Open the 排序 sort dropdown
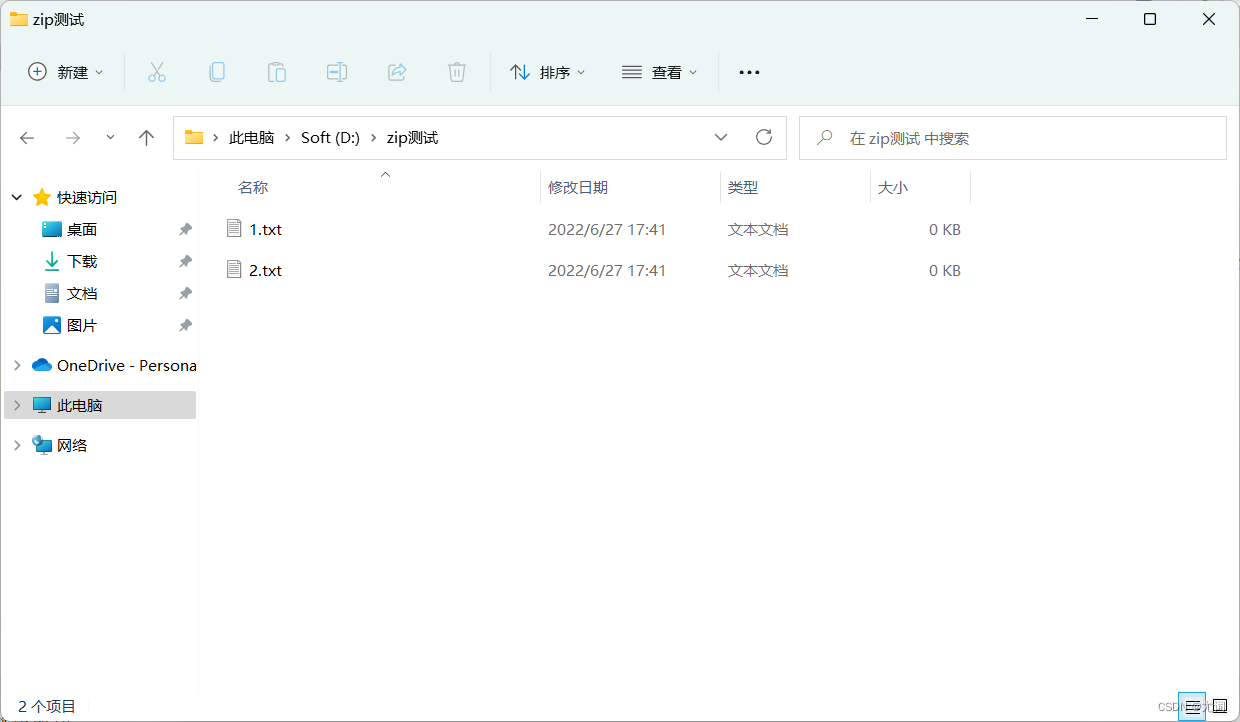Screen dimensions: 1240x722 [547, 71]
